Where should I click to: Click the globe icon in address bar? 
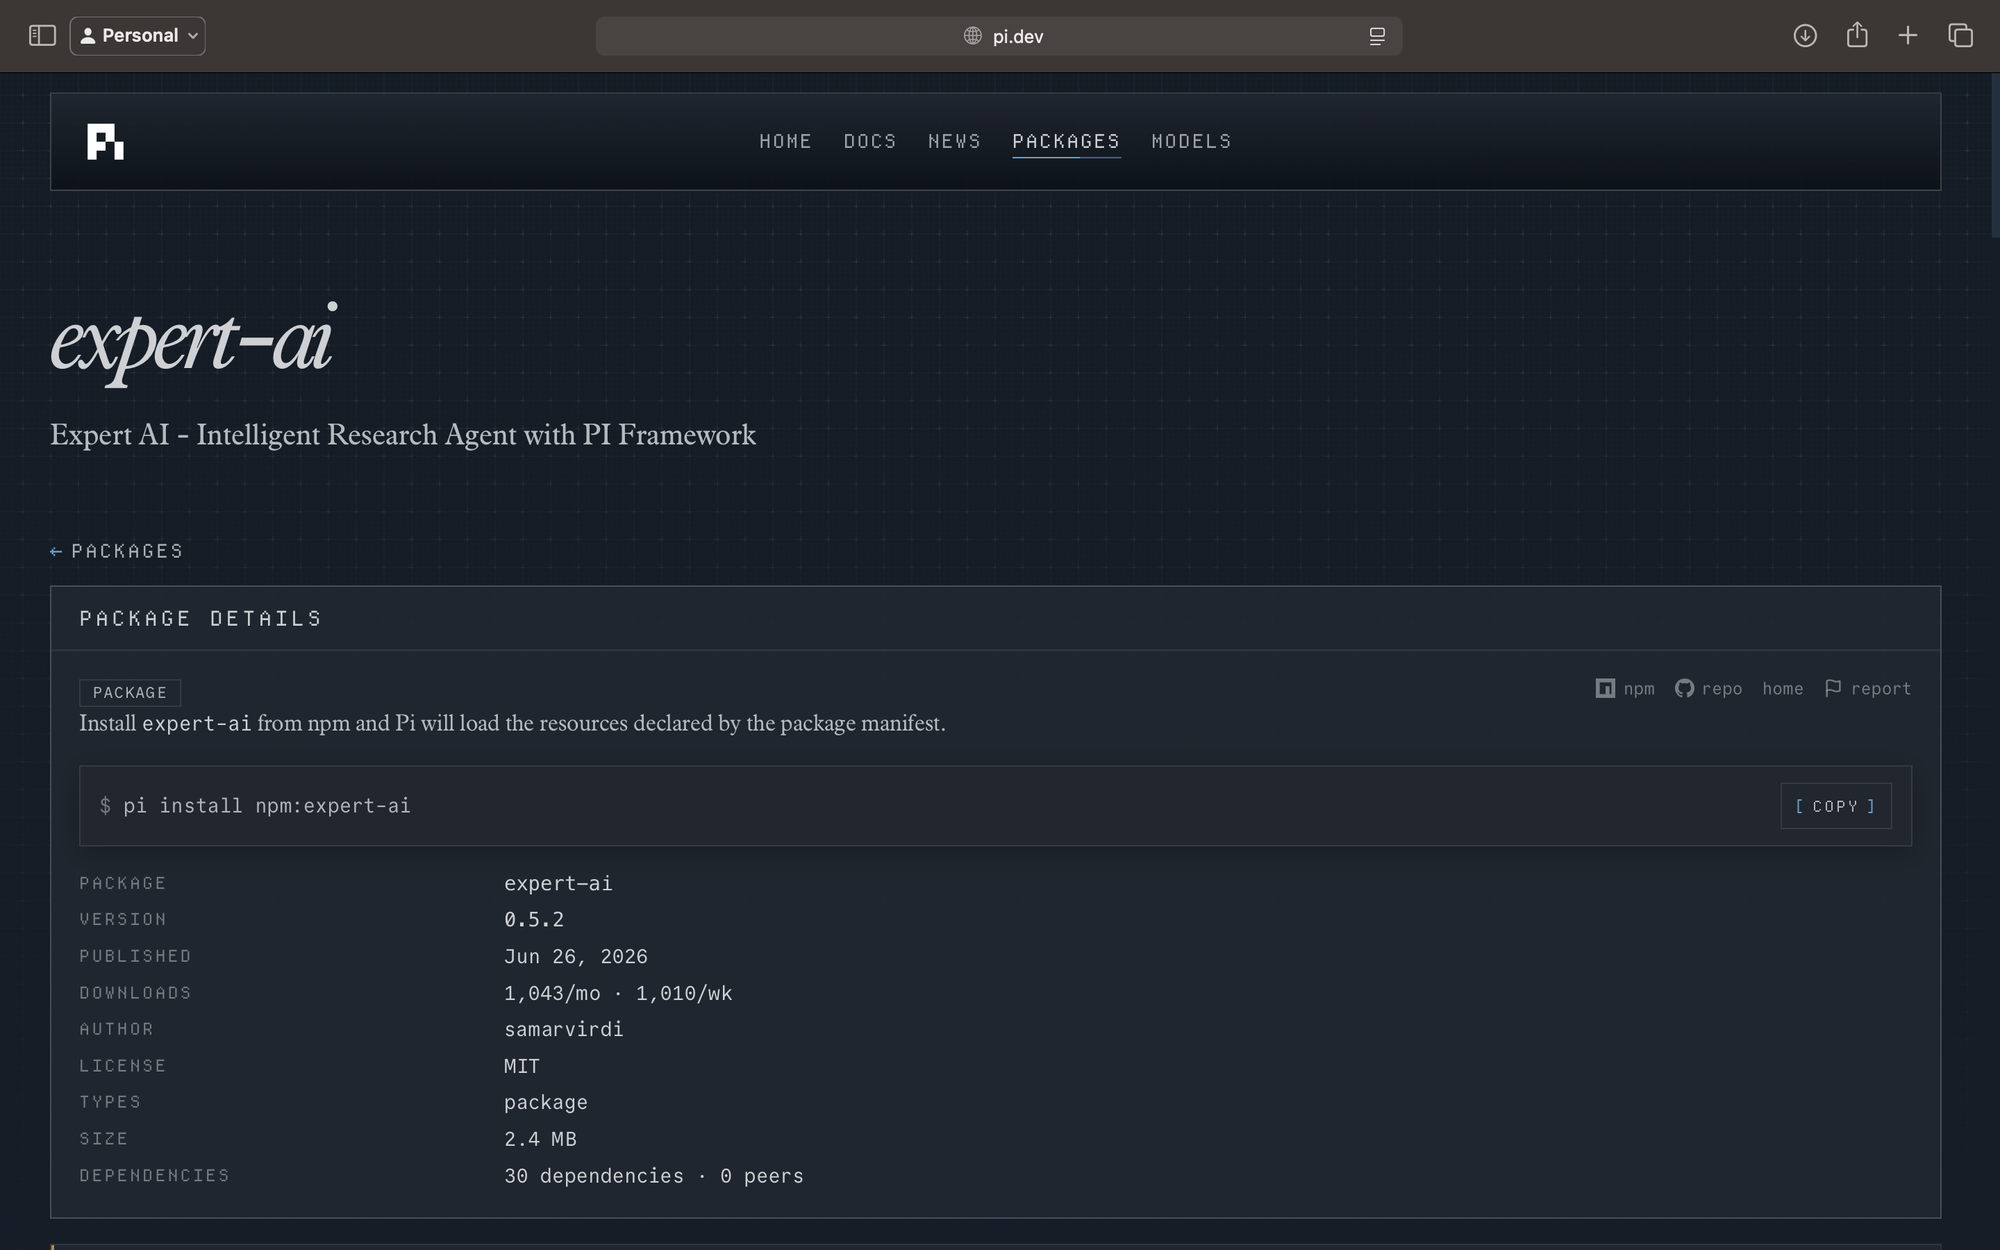[972, 36]
